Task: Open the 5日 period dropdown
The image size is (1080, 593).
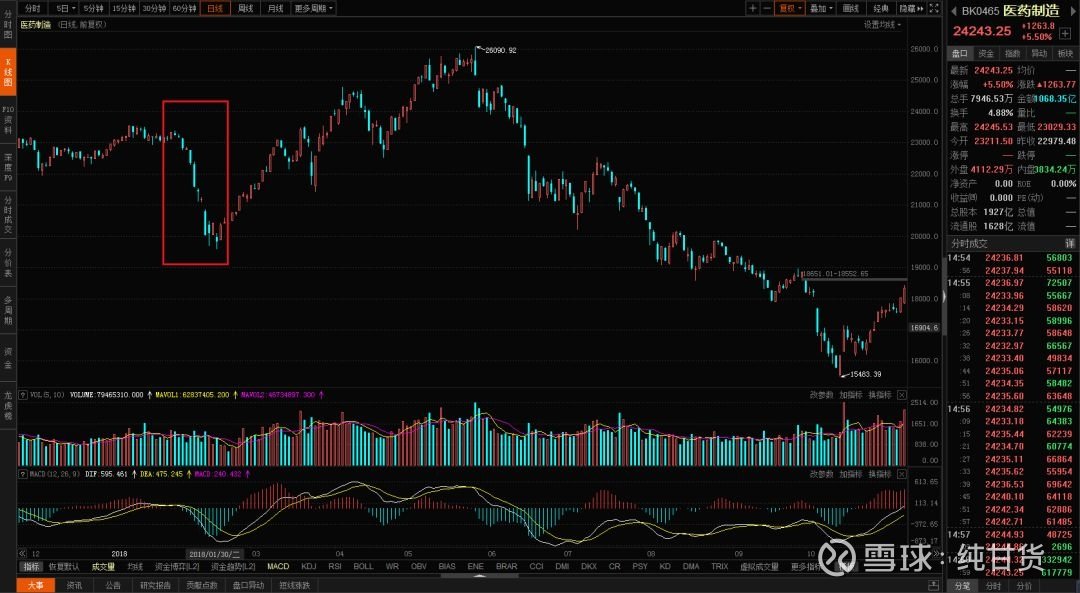Action: tap(65, 8)
